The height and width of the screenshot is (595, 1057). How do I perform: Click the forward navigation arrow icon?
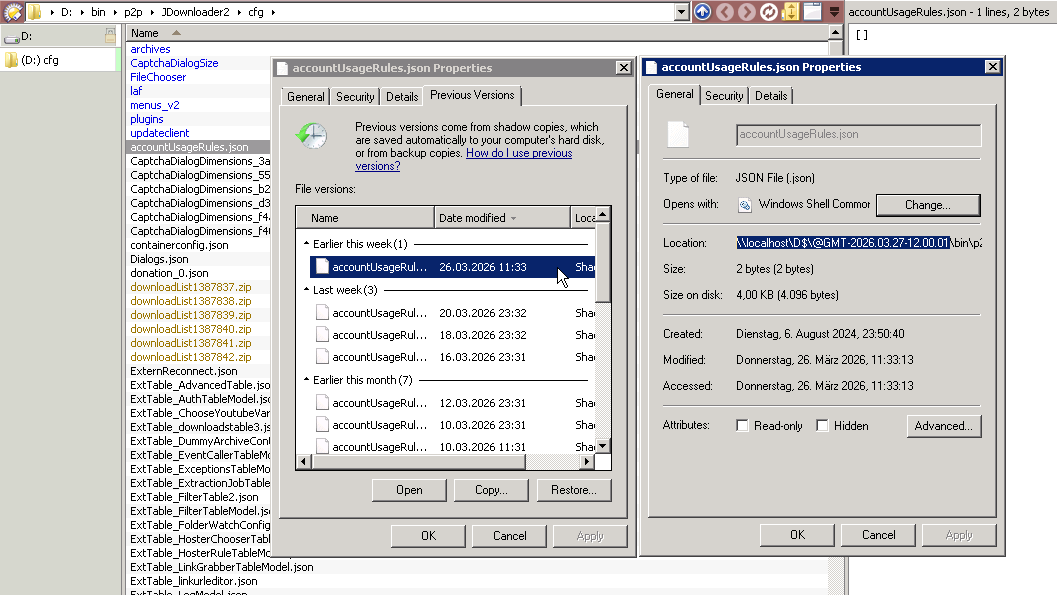pyautogui.click(x=747, y=12)
